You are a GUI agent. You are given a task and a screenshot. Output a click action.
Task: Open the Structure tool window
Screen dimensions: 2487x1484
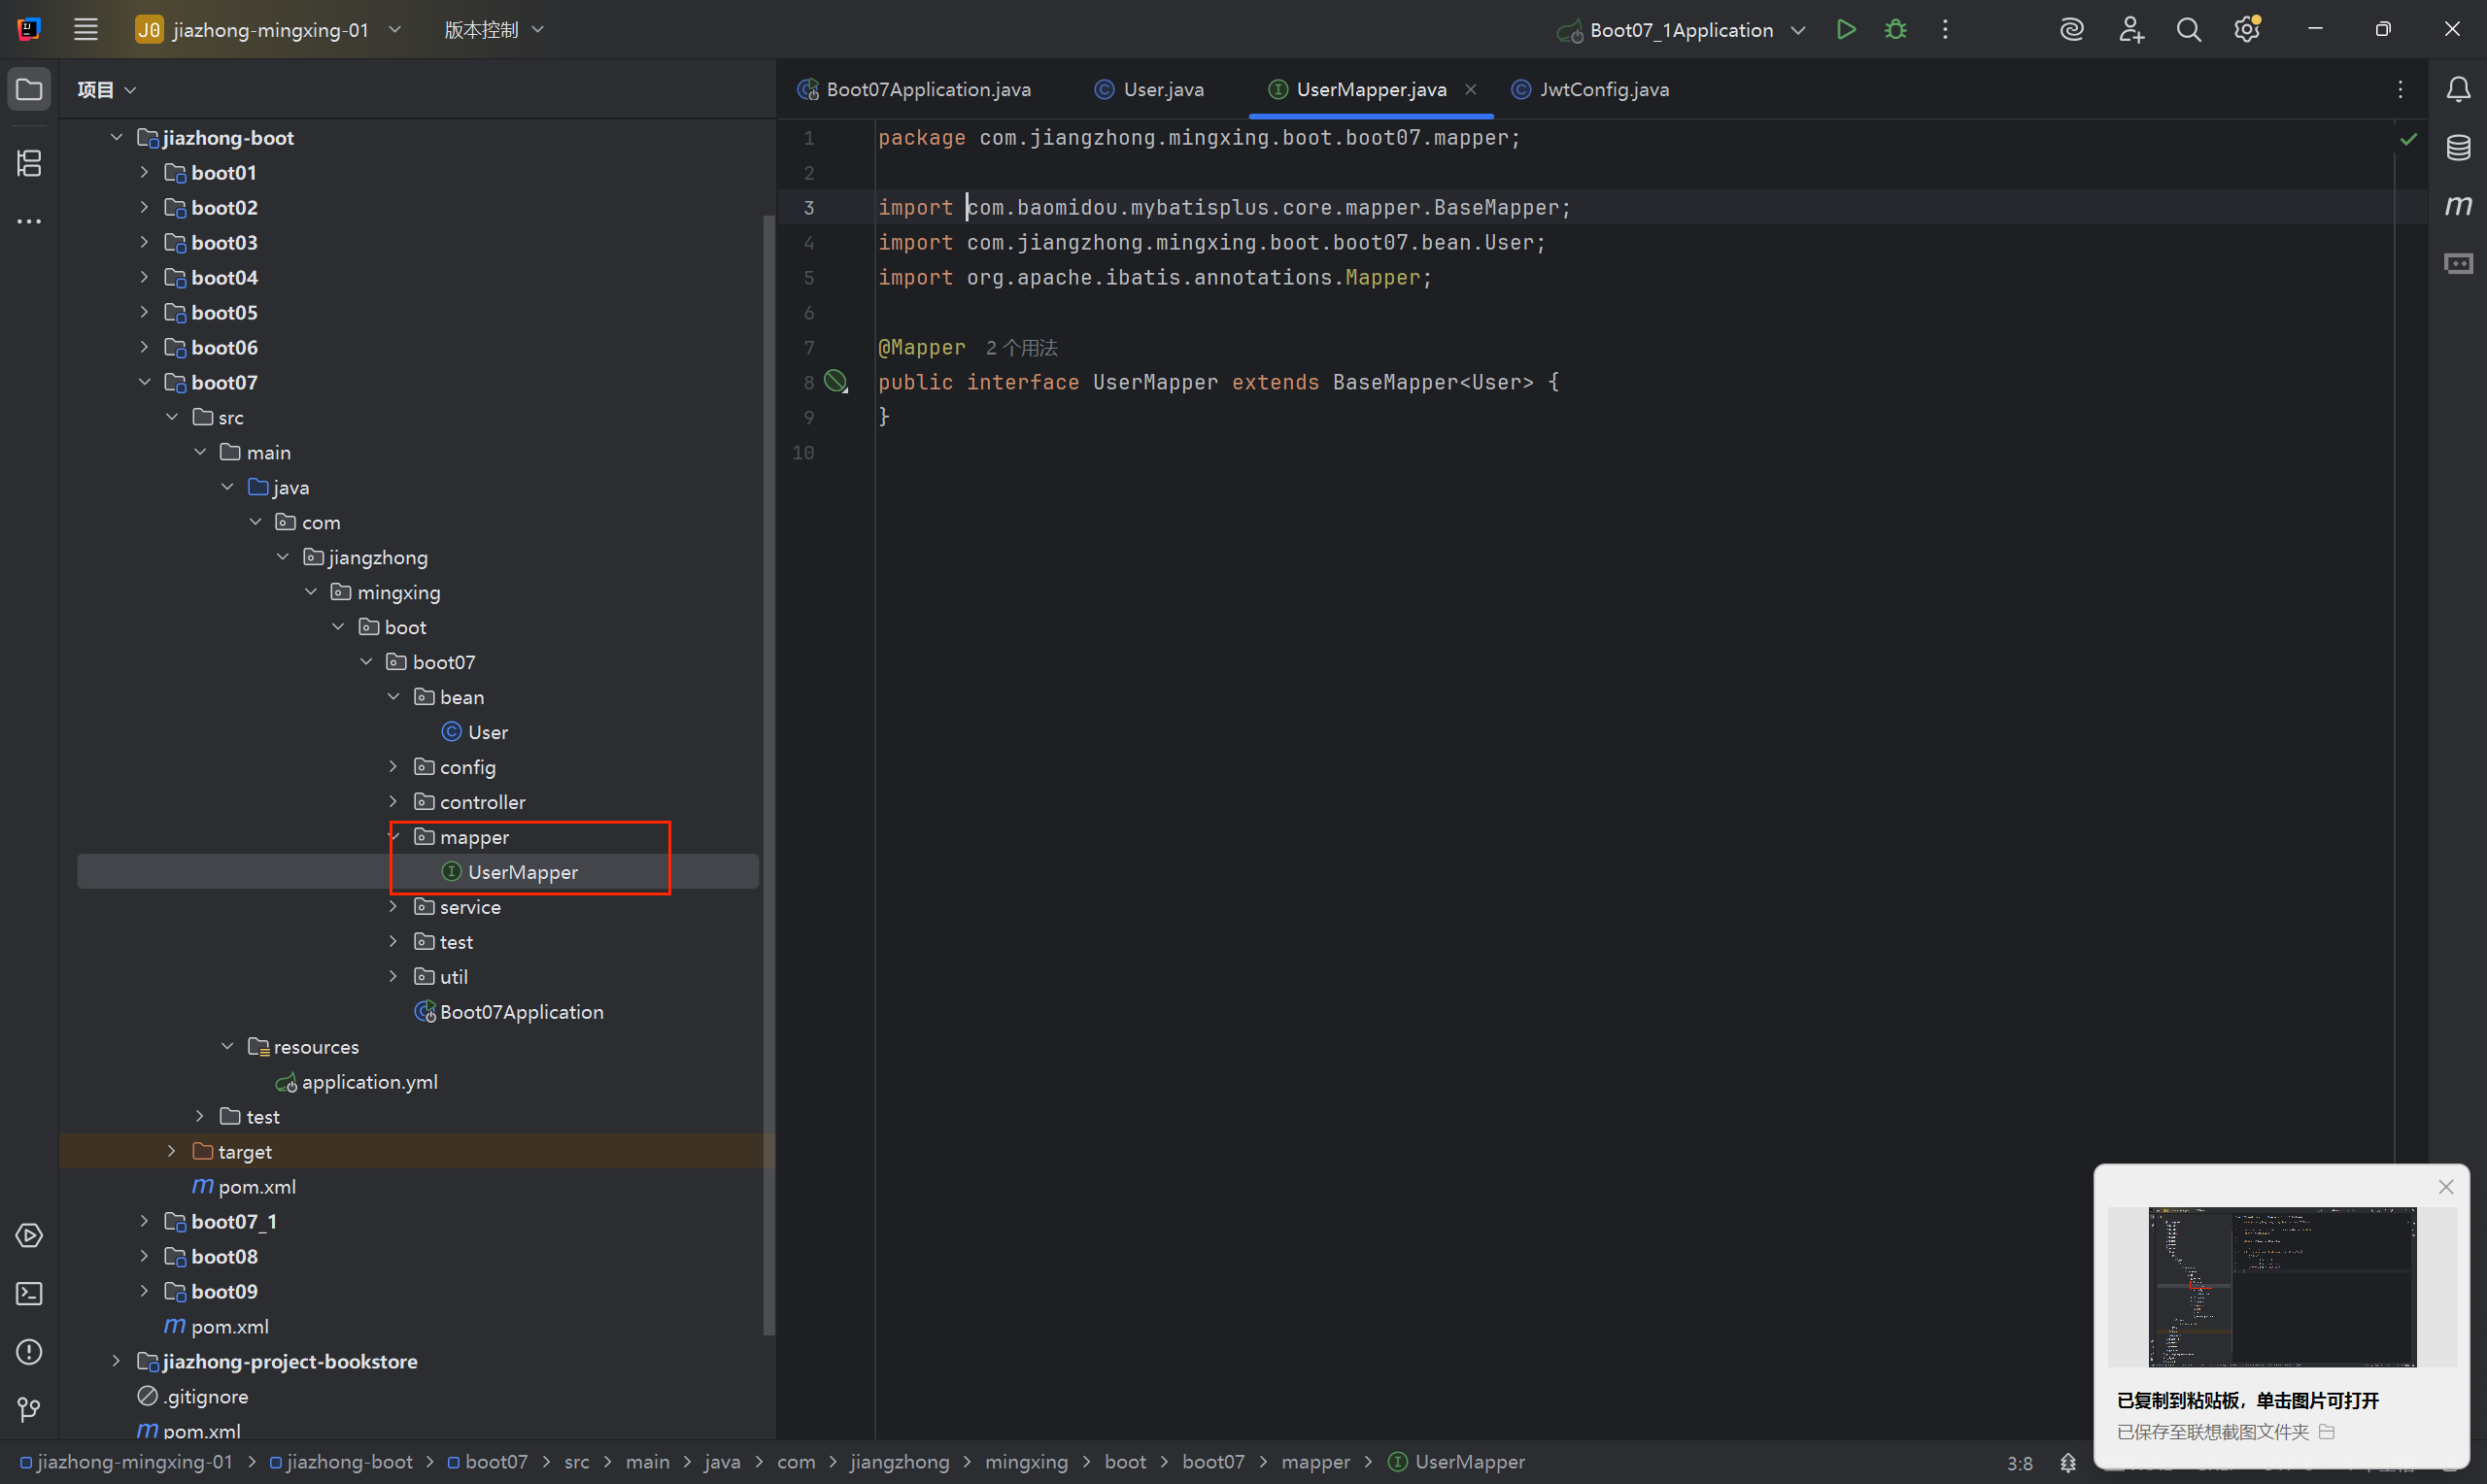tap(29, 163)
